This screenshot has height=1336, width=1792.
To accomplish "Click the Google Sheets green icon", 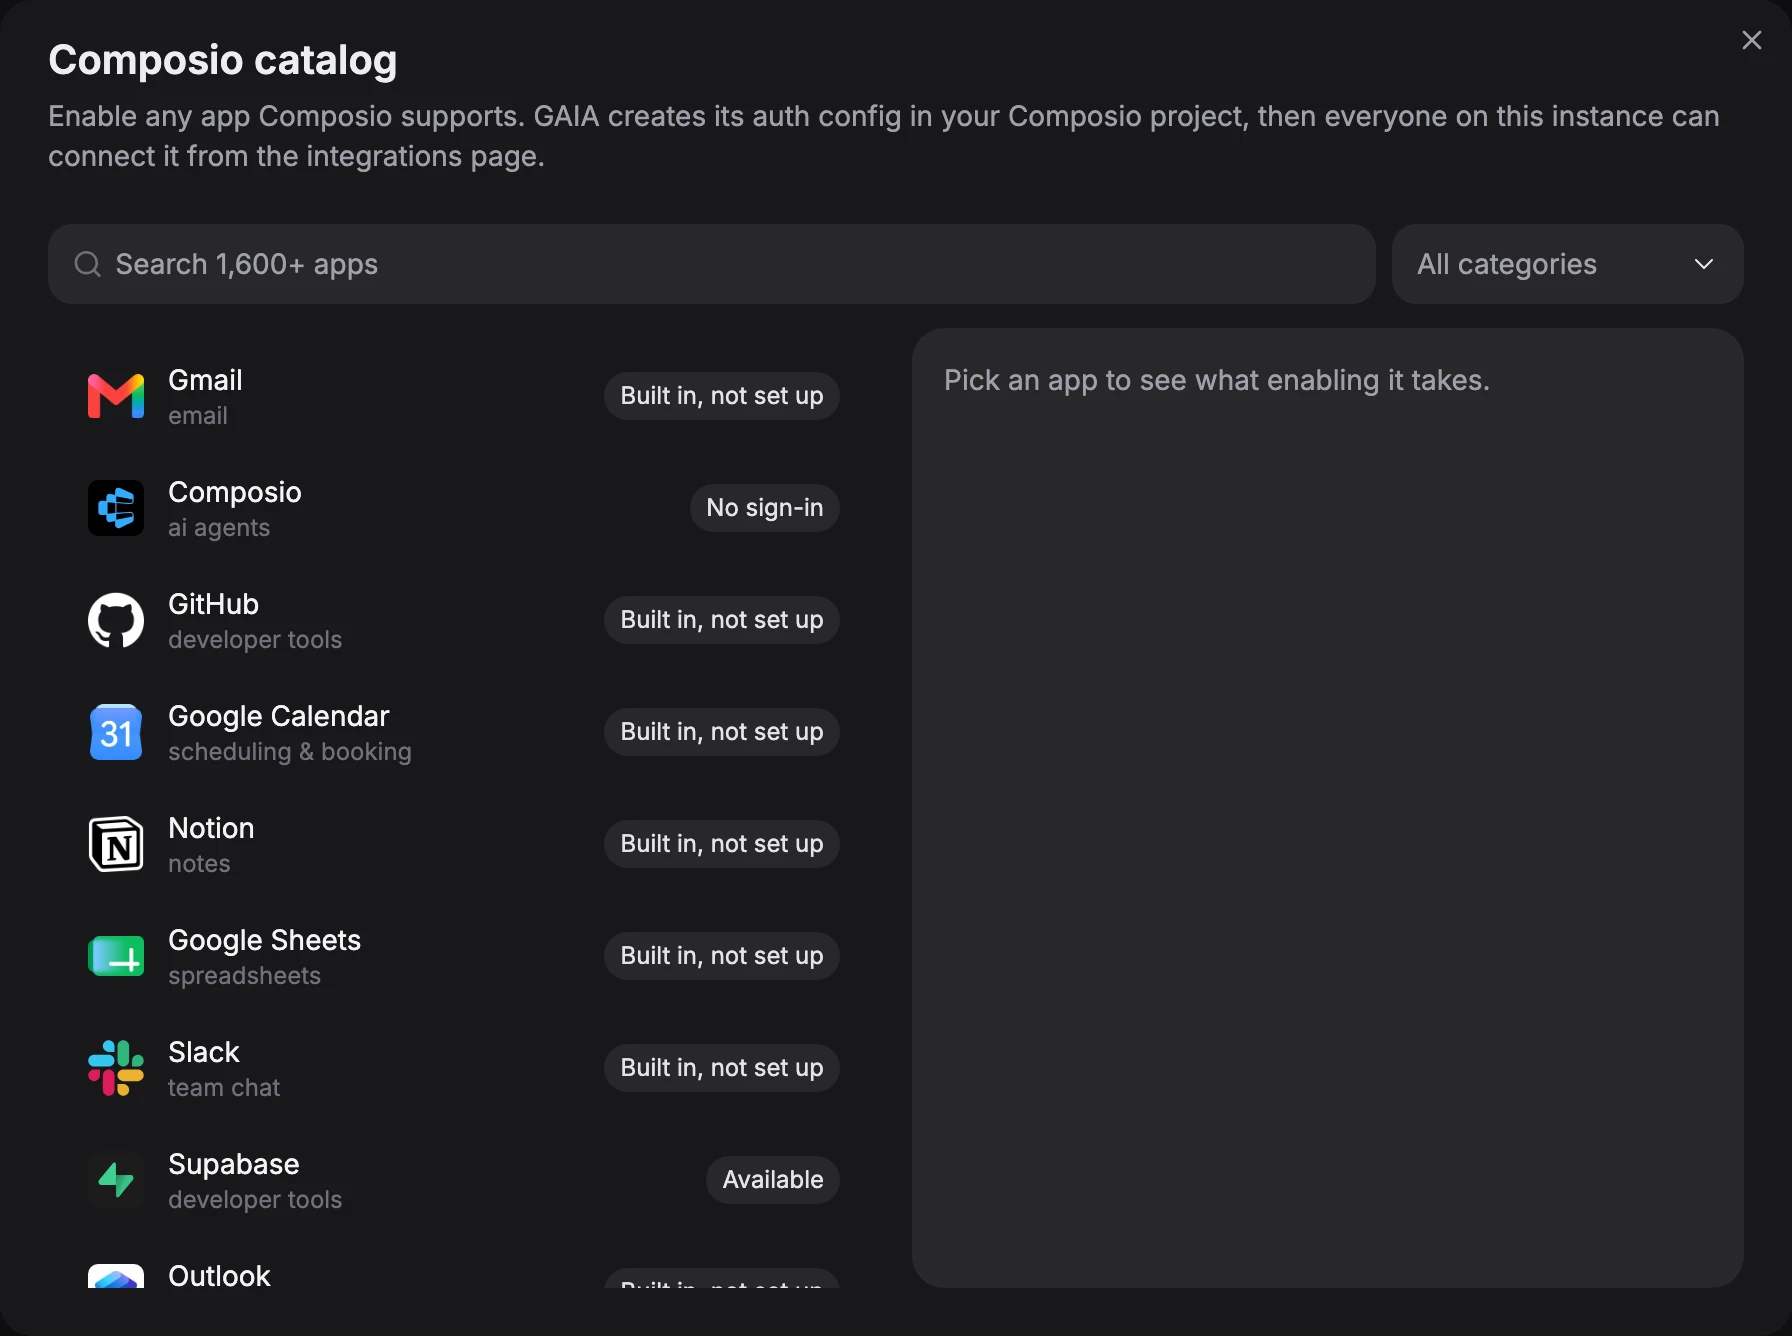I will 116,956.
